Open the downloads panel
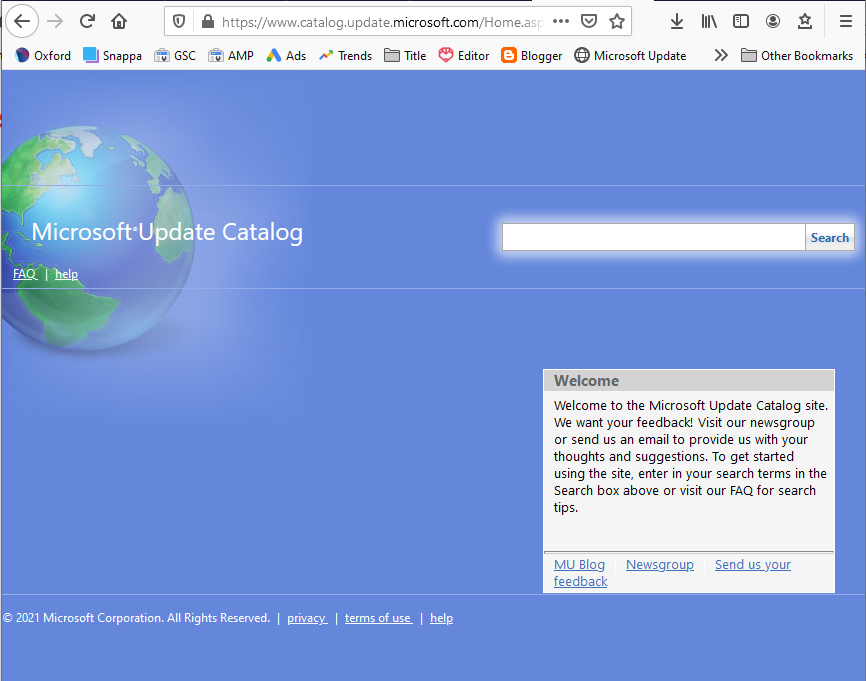866x681 pixels. tap(677, 22)
